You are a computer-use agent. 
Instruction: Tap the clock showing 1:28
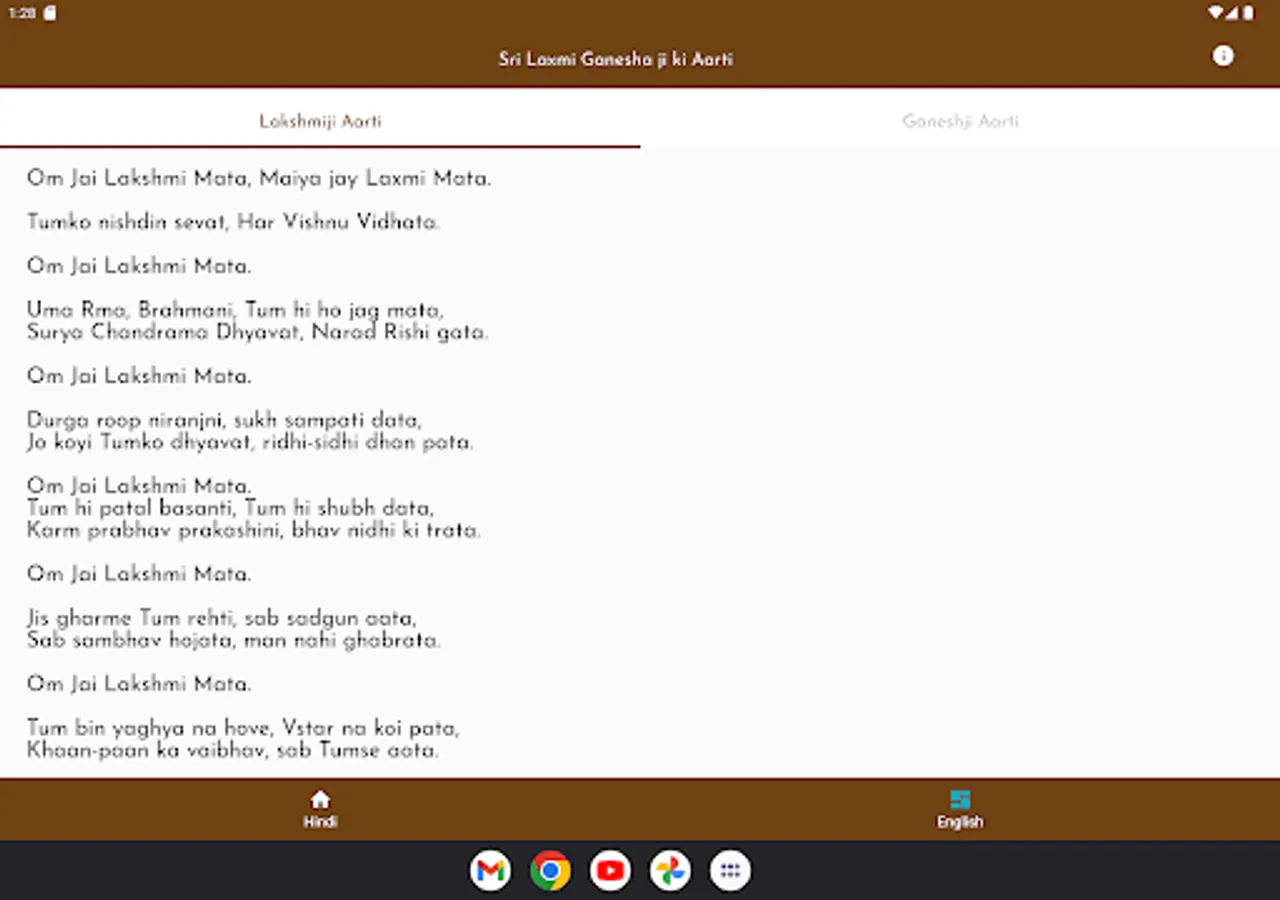point(22,13)
